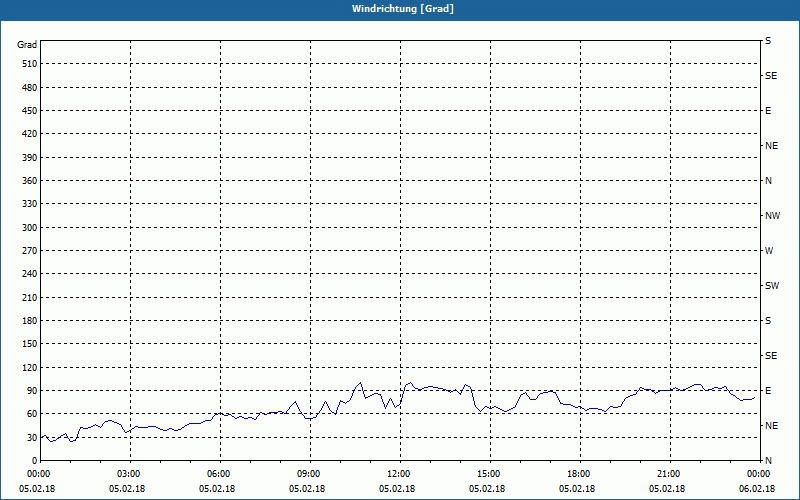The image size is (800, 500).
Task: Select the 00:00 label above 06.02.18
Action: click(760, 474)
